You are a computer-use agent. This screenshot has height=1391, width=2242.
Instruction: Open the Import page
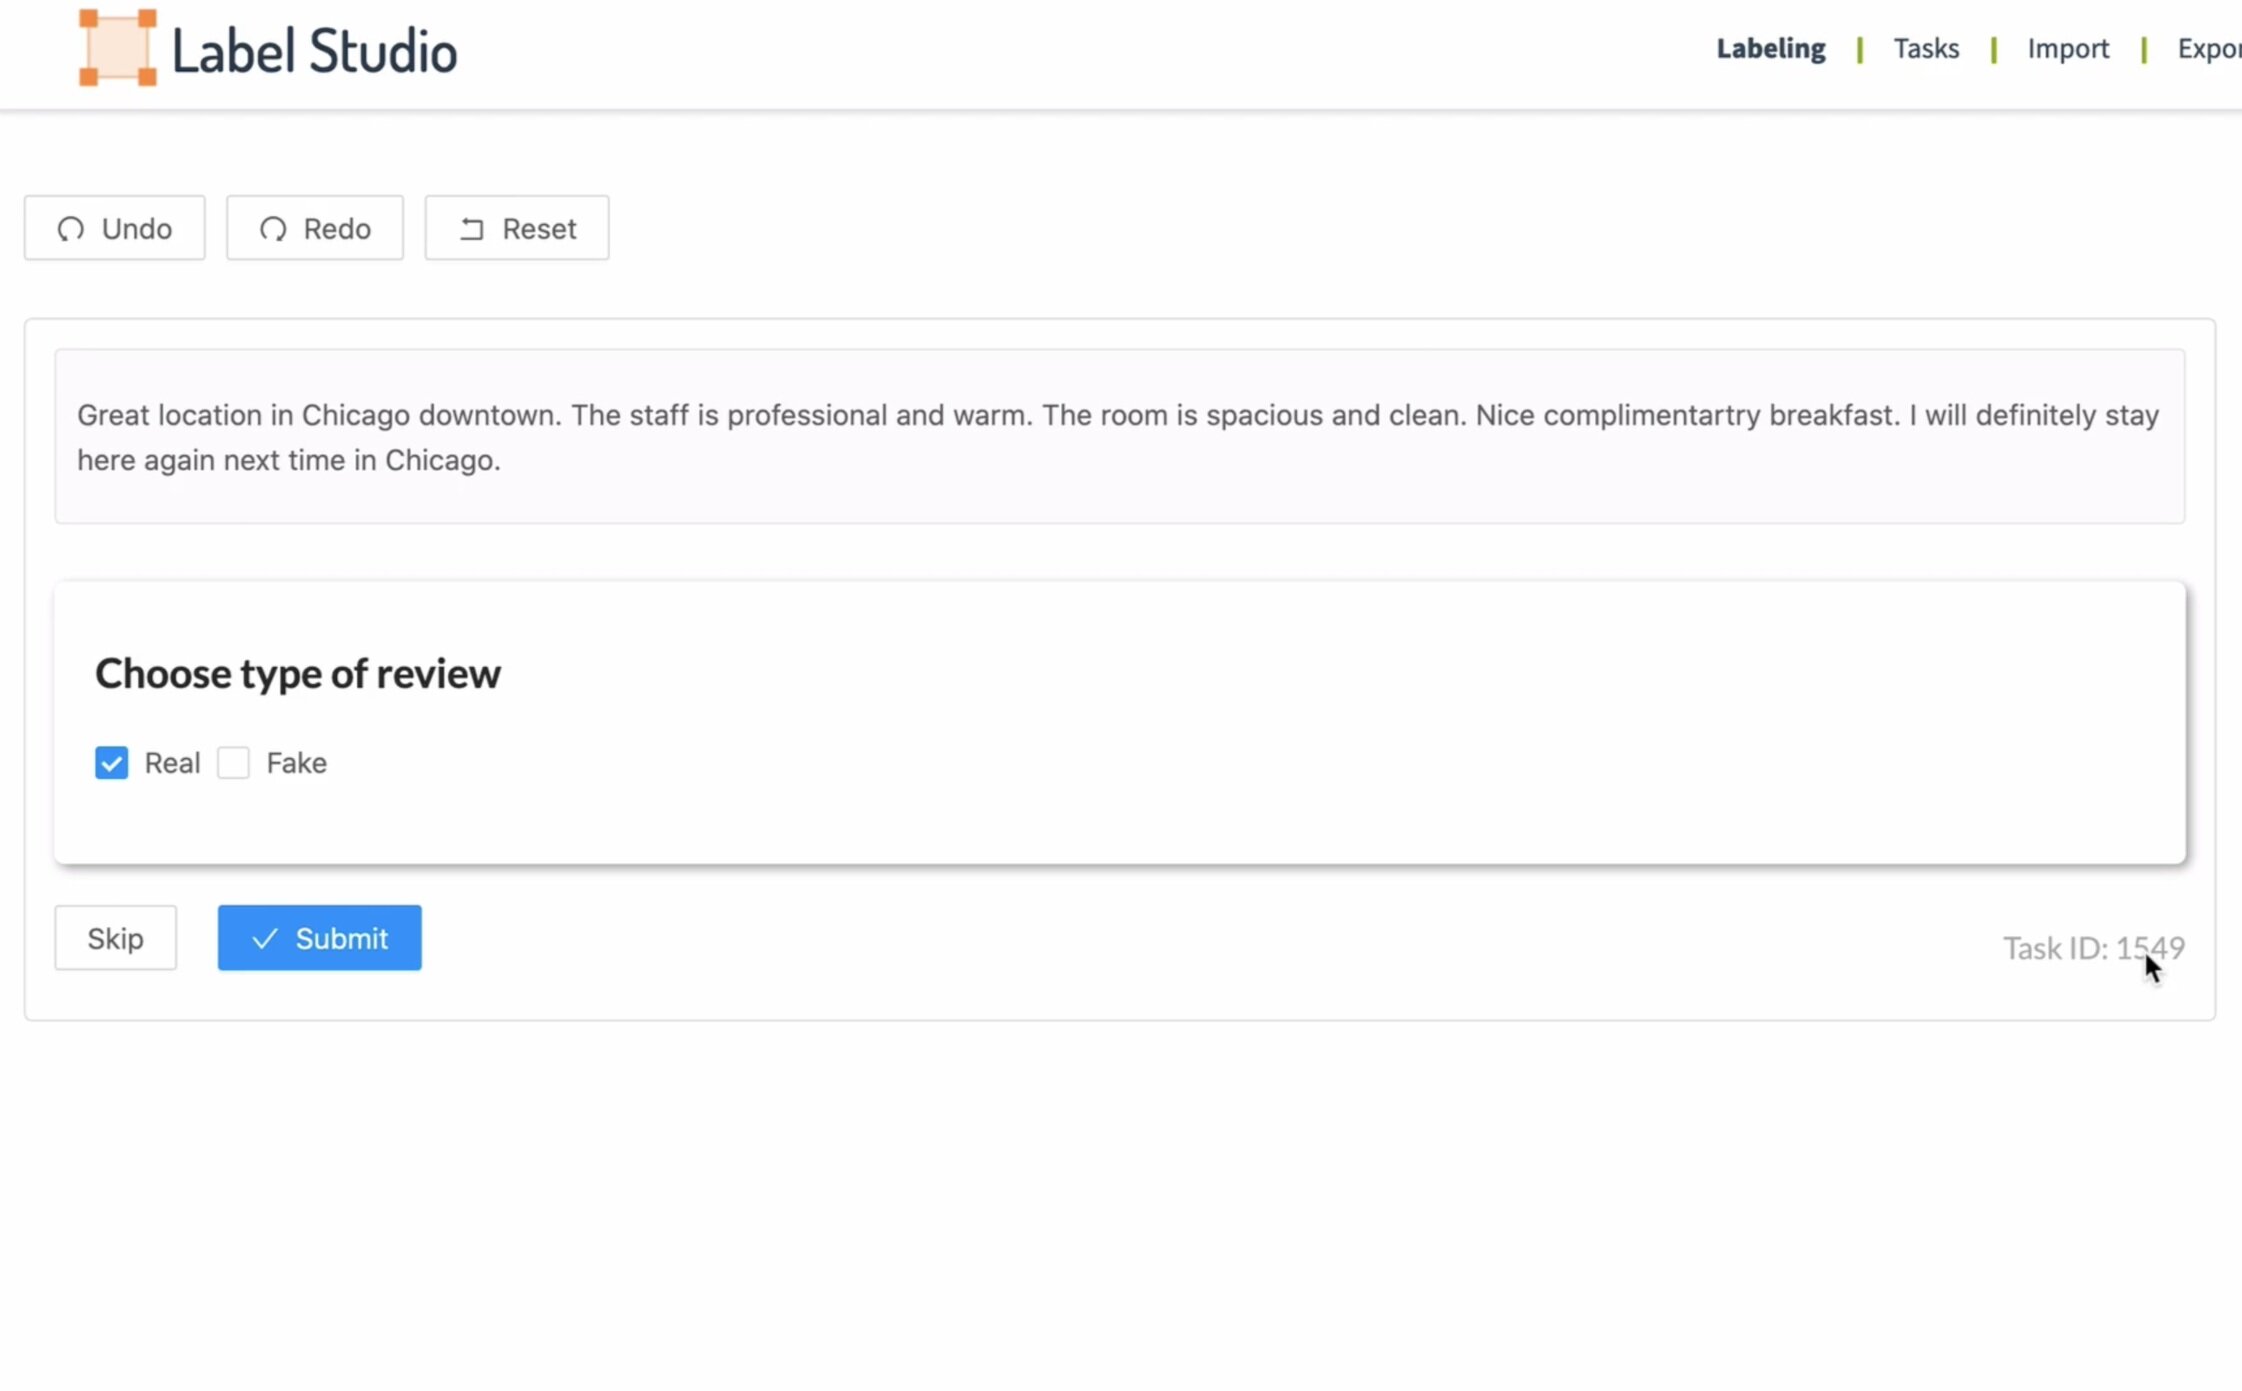pyautogui.click(x=2068, y=48)
